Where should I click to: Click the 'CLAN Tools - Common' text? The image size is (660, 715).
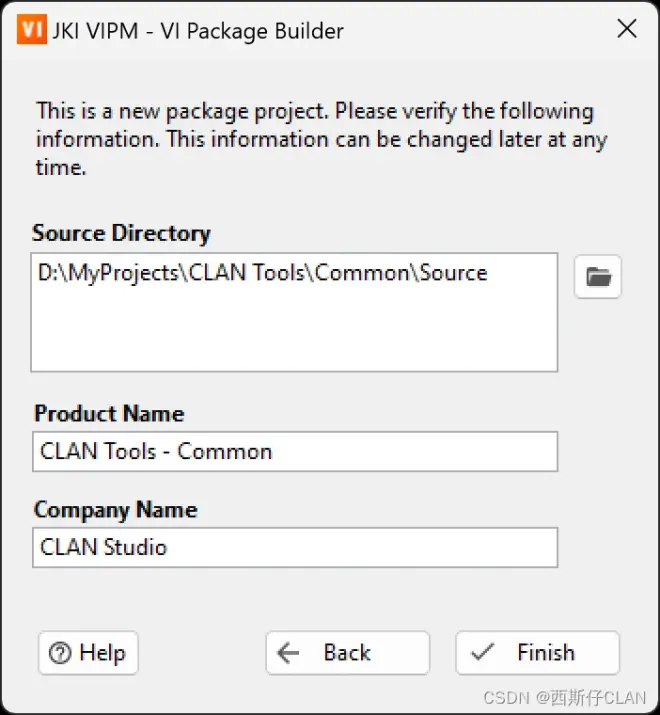click(156, 451)
